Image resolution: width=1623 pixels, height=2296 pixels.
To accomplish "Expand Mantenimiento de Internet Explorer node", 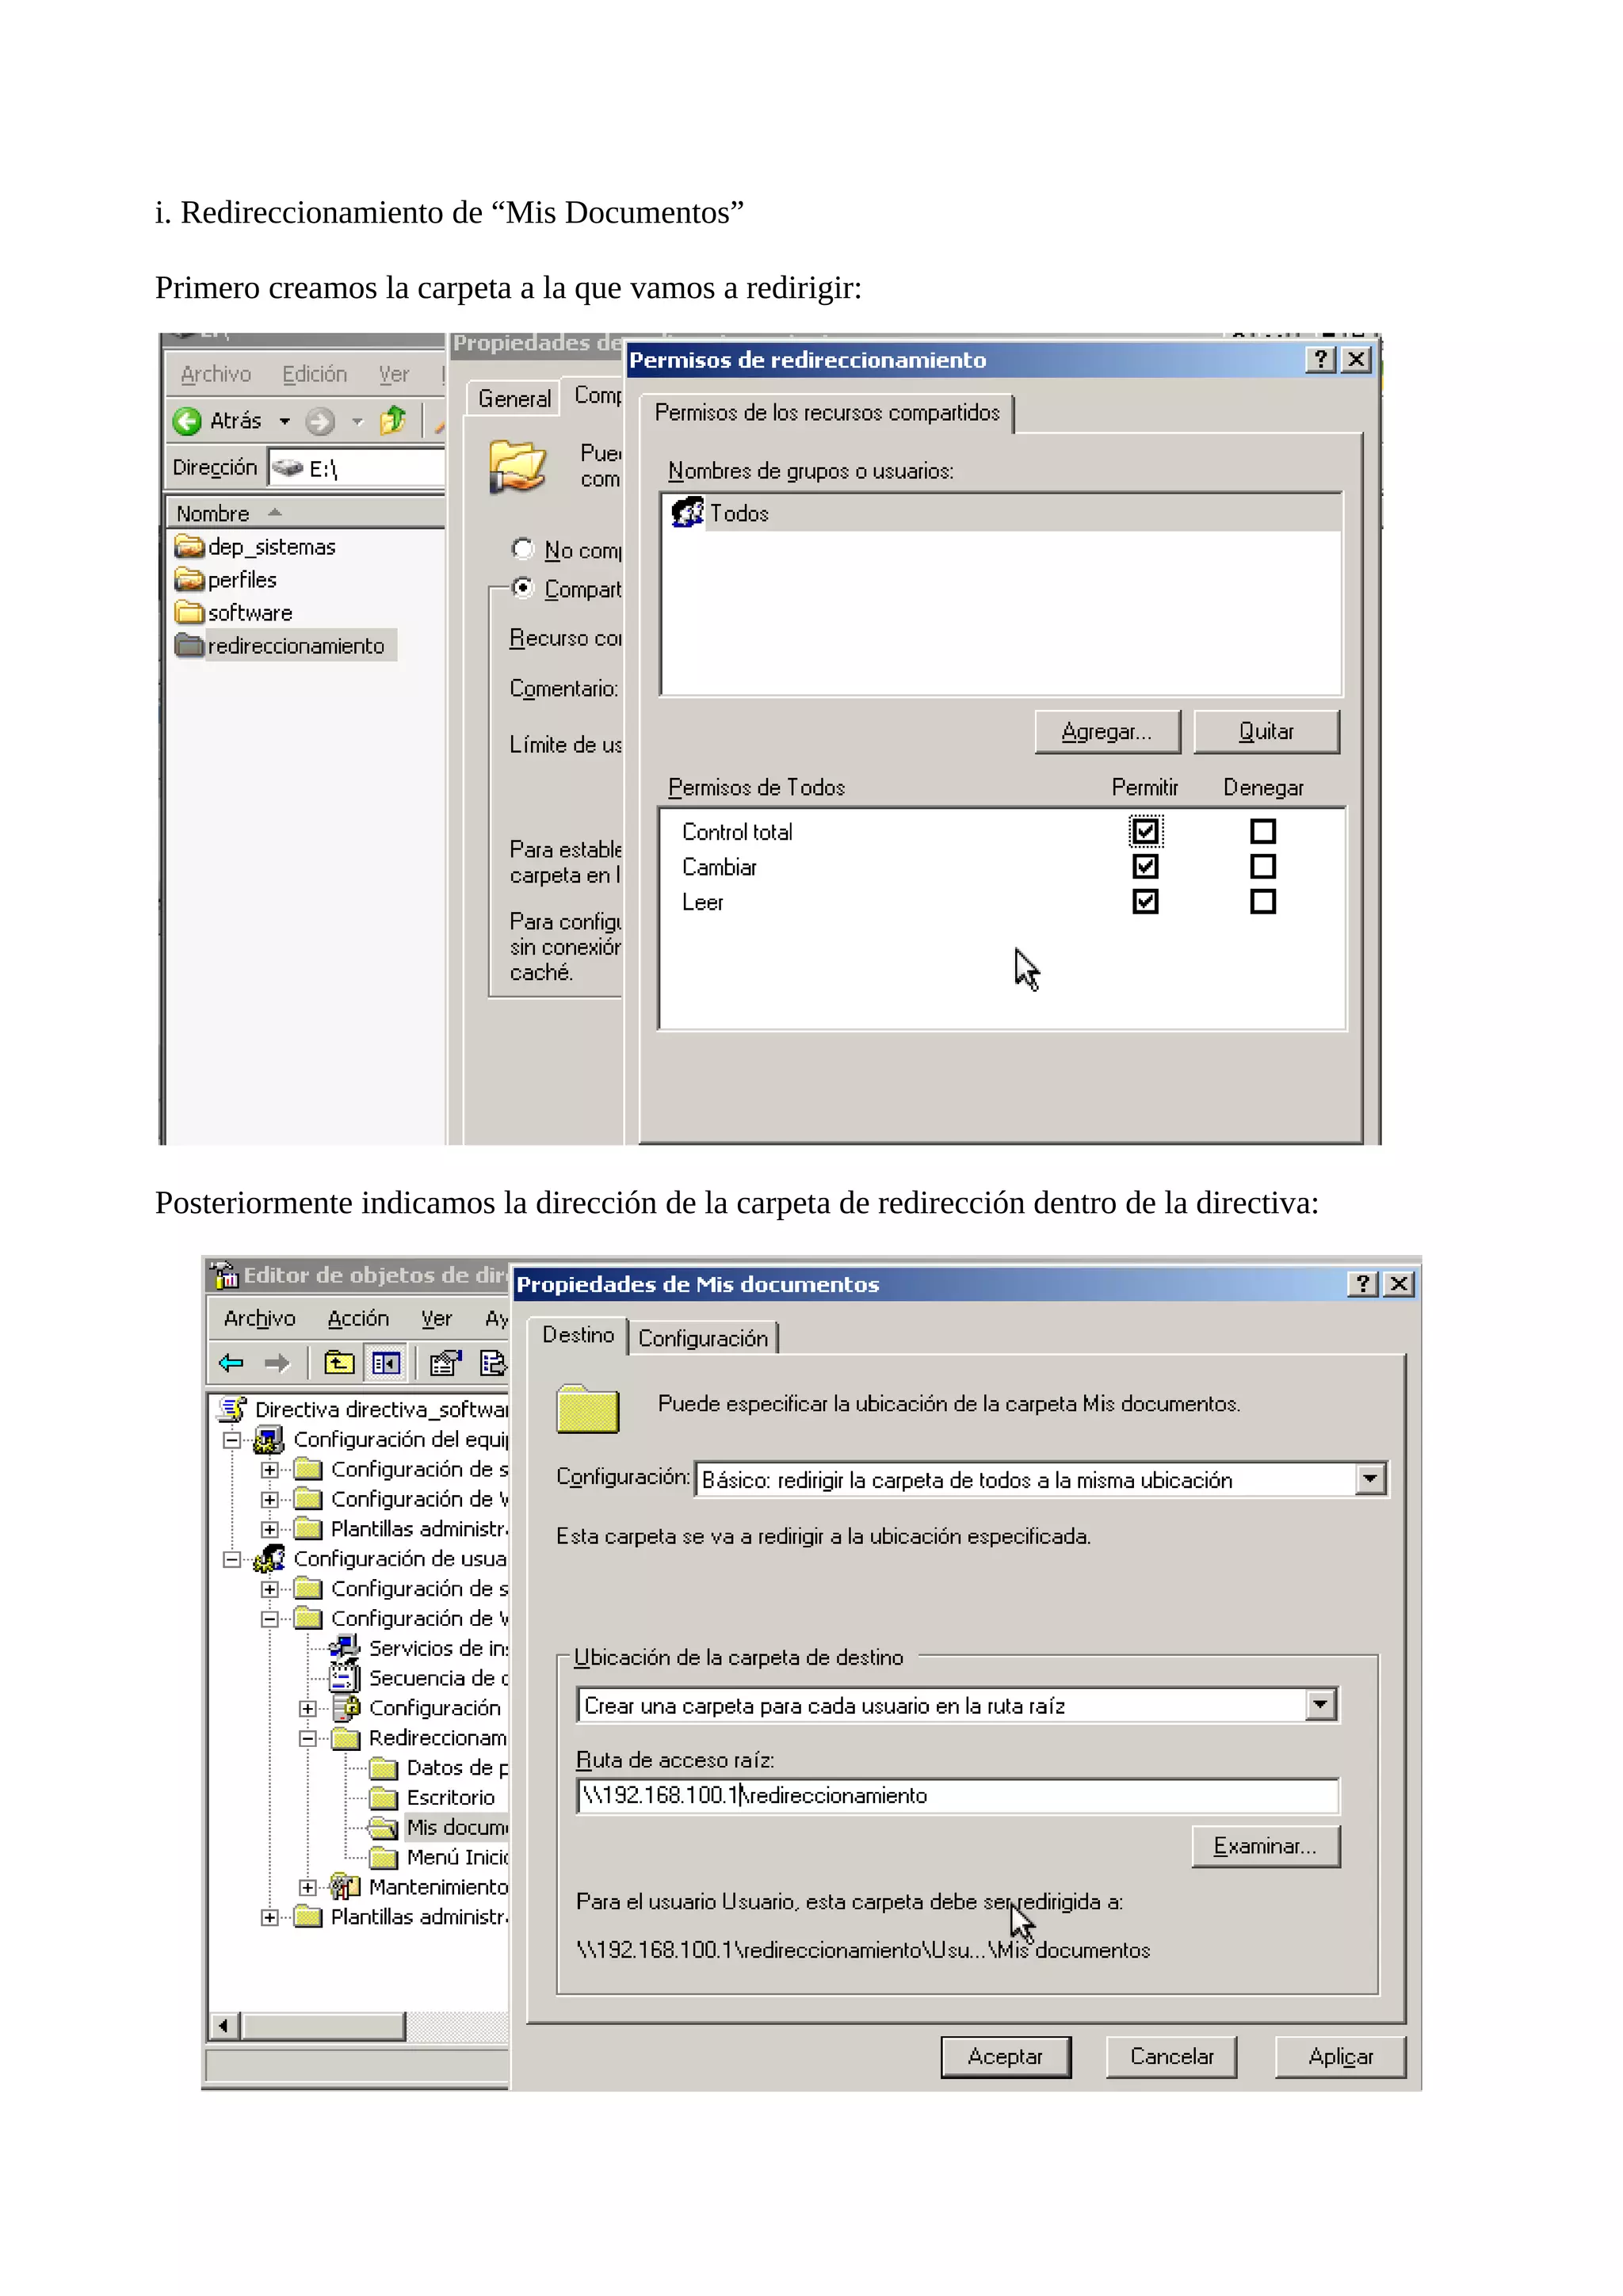I will 308,1888.
